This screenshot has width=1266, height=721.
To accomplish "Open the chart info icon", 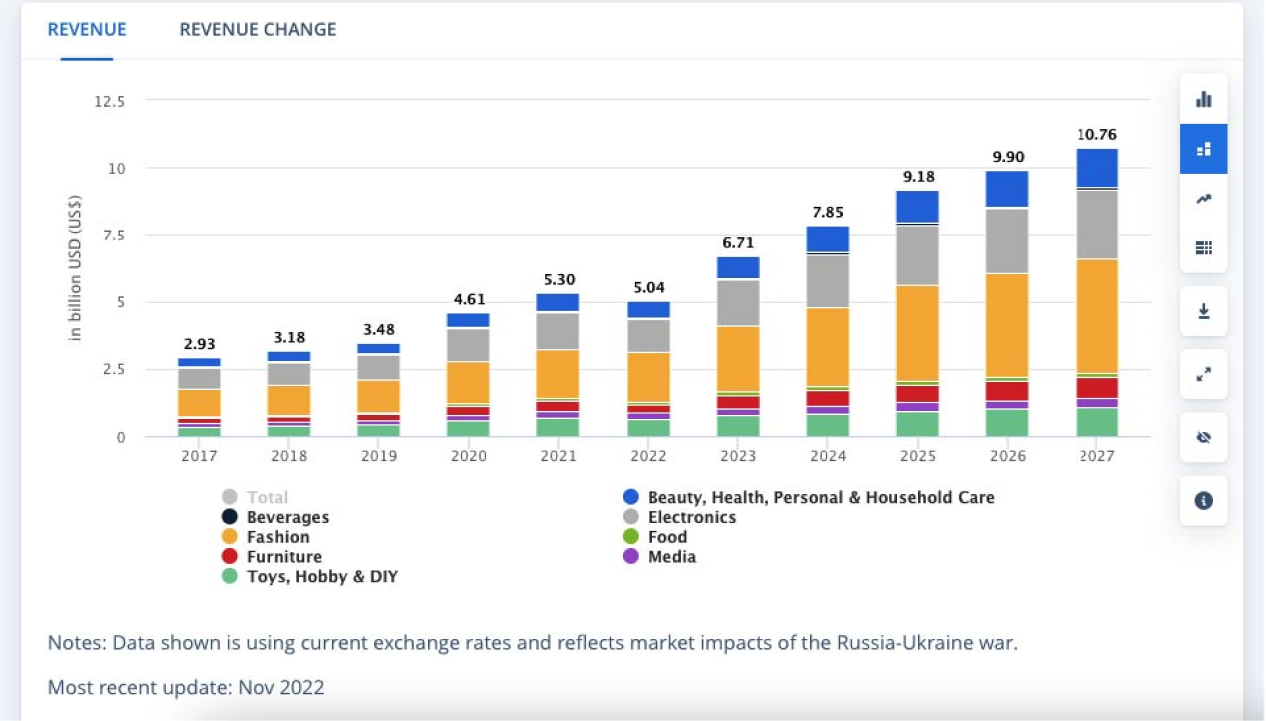I will (1203, 500).
